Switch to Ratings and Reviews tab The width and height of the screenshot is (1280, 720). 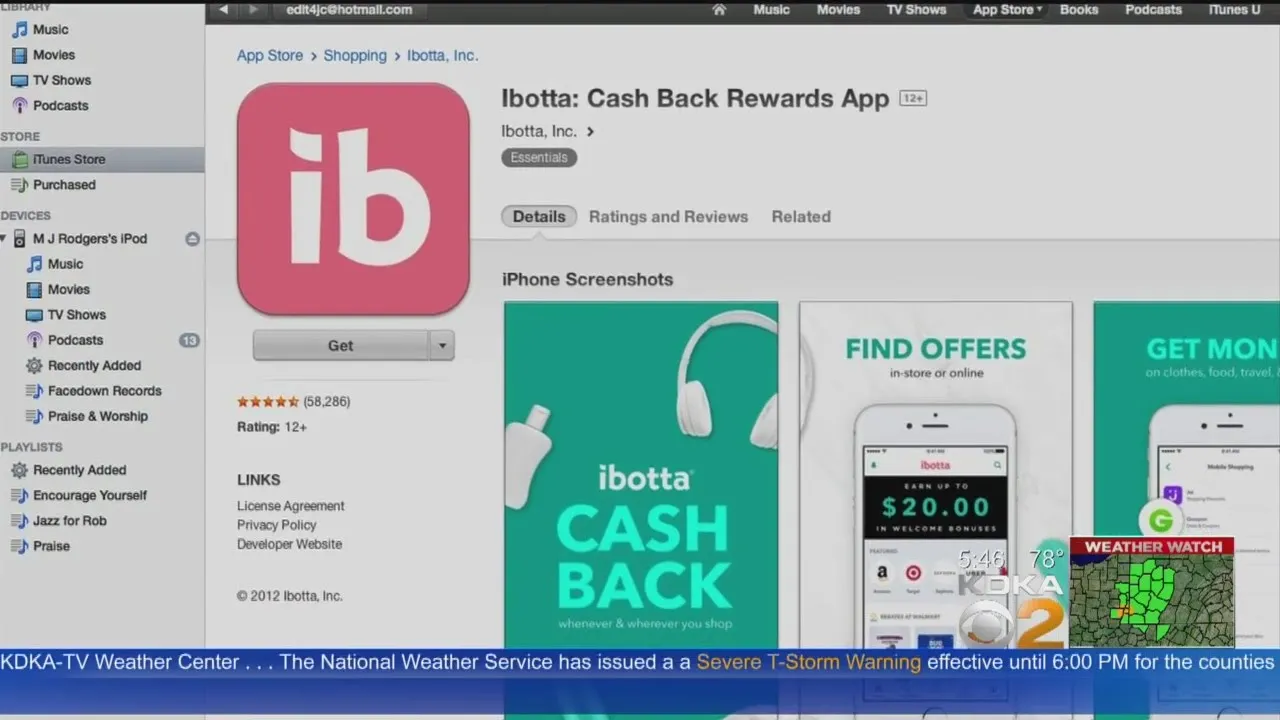click(668, 216)
